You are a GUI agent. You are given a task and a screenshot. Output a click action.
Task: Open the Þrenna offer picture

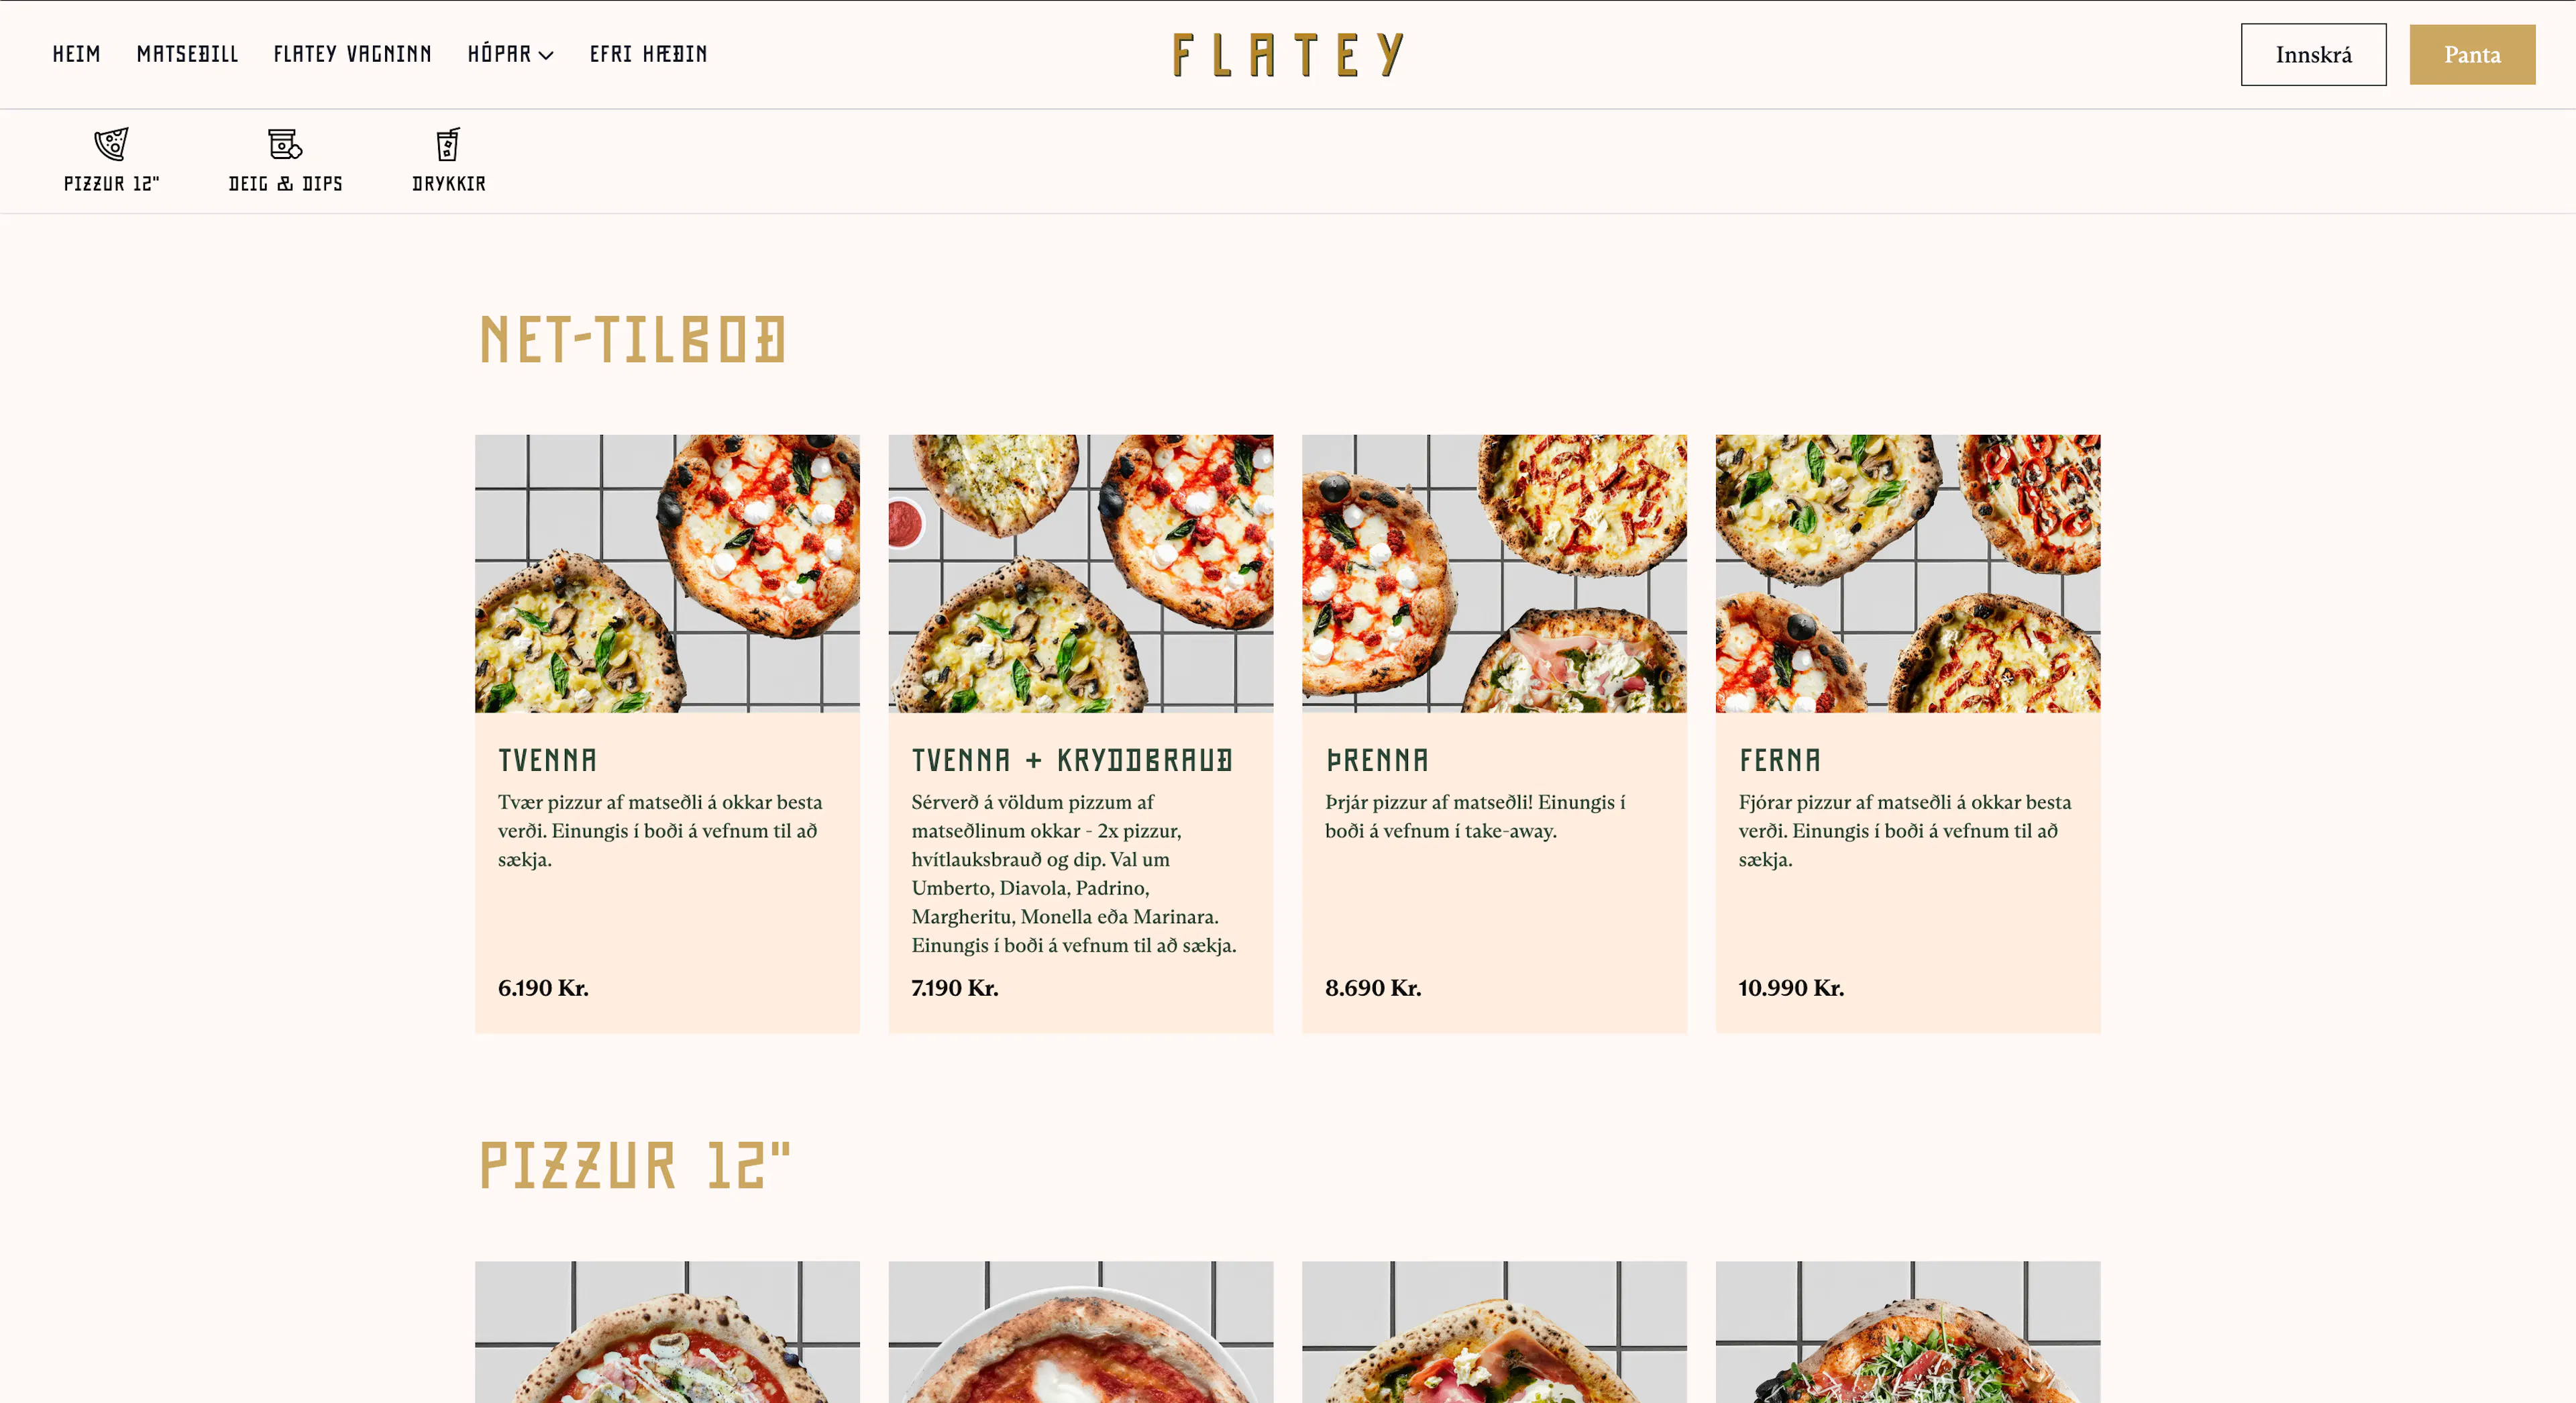tap(1494, 573)
